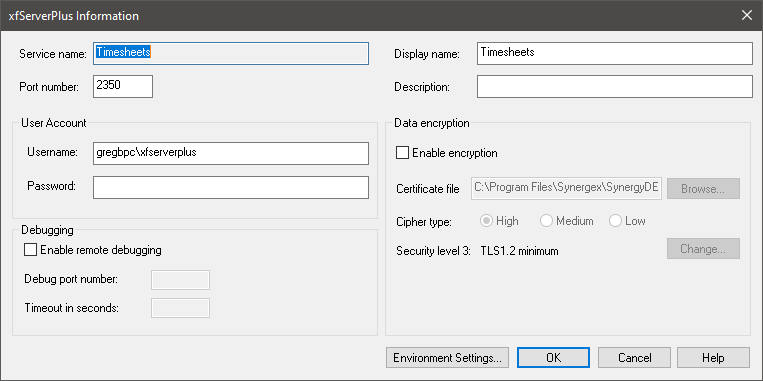Click the Service name field containing Timesheets
The width and height of the screenshot is (763, 381).
pyautogui.click(x=231, y=54)
